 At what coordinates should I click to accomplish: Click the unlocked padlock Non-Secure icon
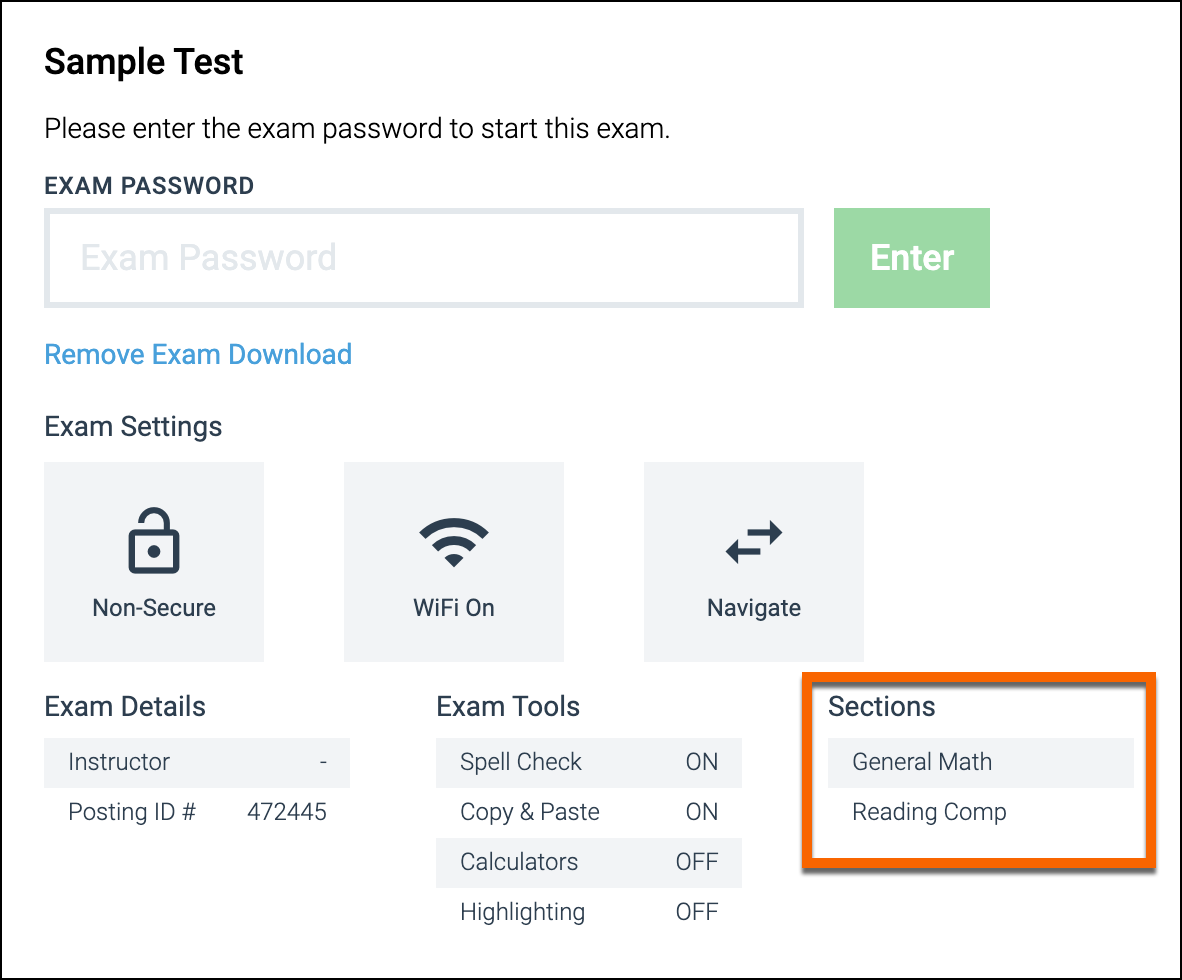point(154,541)
